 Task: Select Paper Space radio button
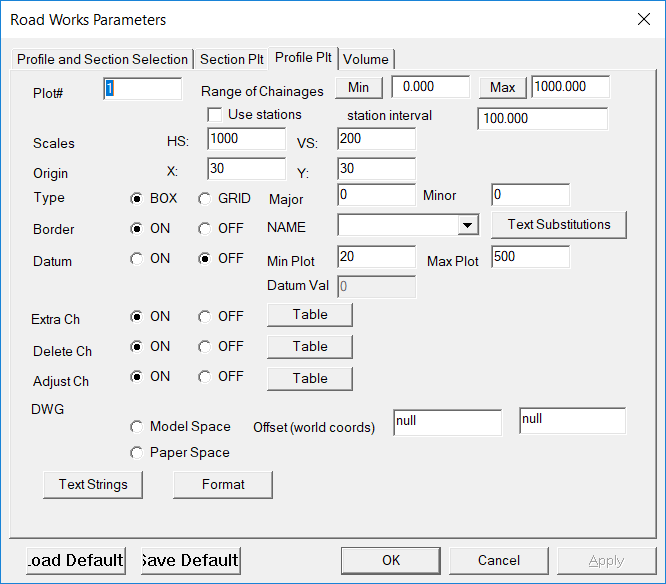tap(137, 452)
